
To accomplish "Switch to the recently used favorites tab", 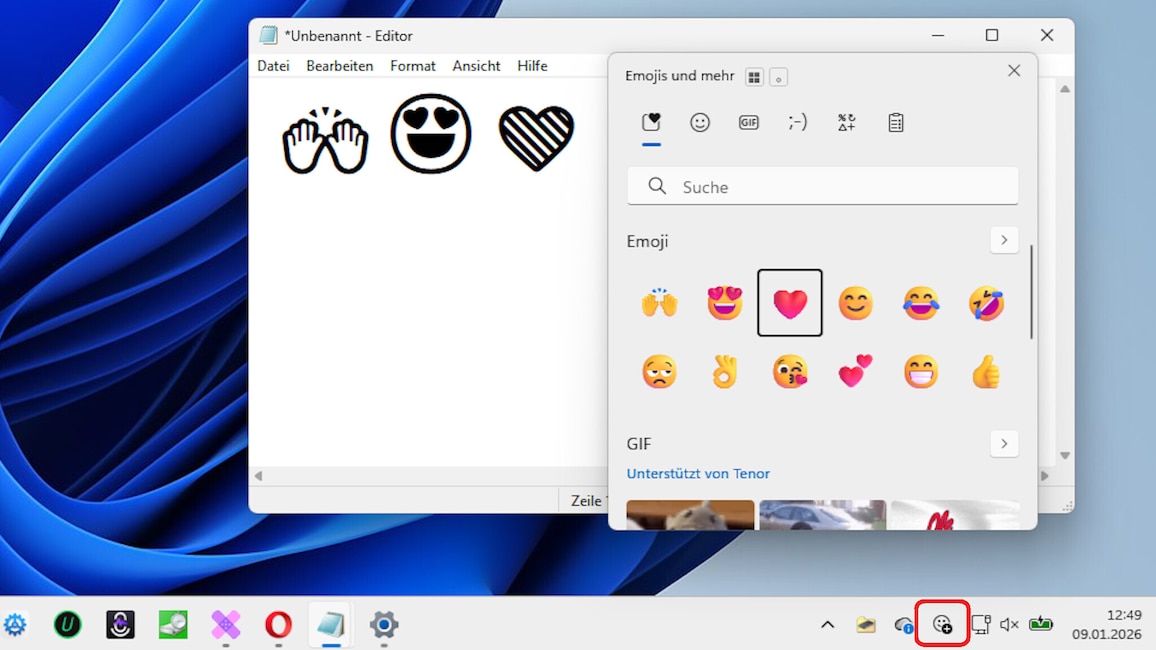I will (x=651, y=122).
